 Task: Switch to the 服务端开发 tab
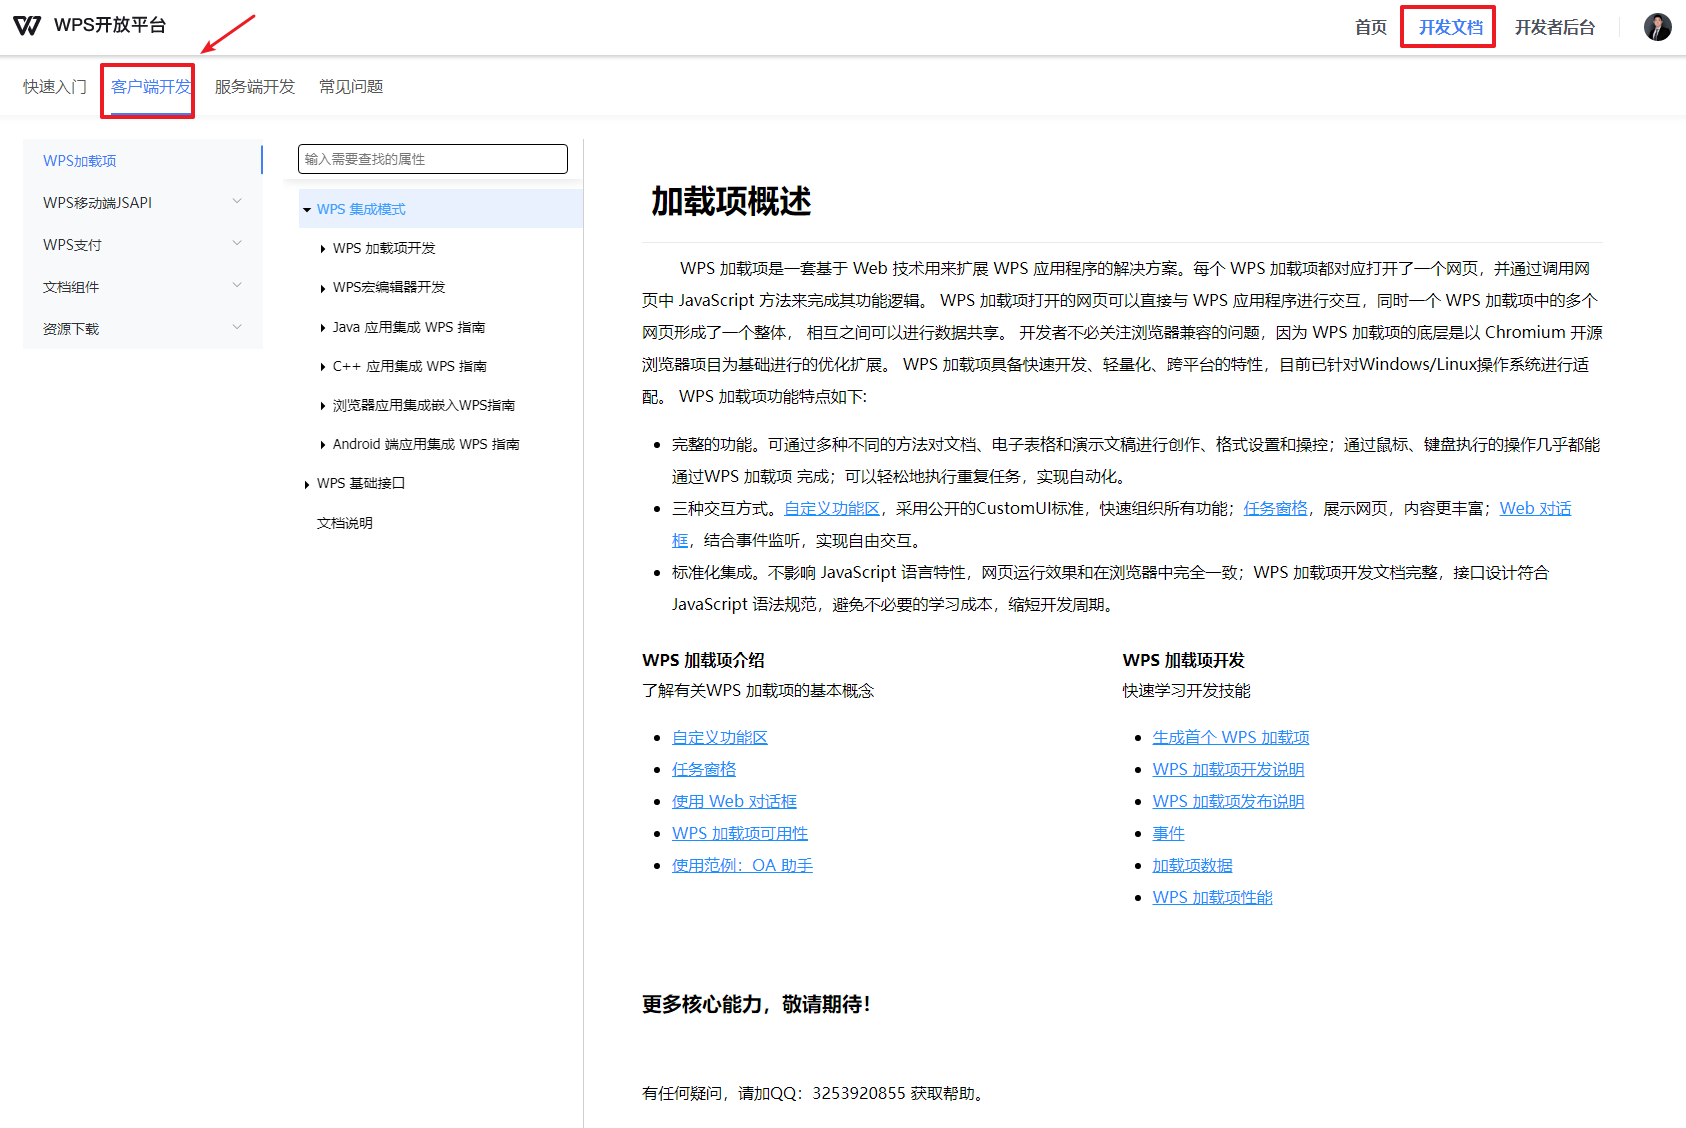click(255, 87)
